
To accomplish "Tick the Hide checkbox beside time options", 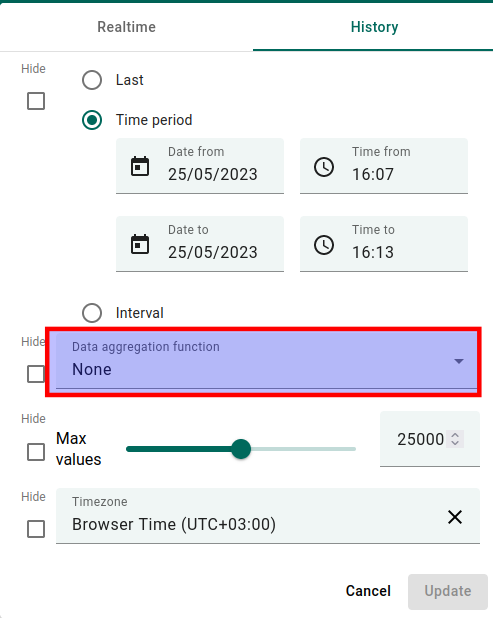I will pyautogui.click(x=36, y=101).
